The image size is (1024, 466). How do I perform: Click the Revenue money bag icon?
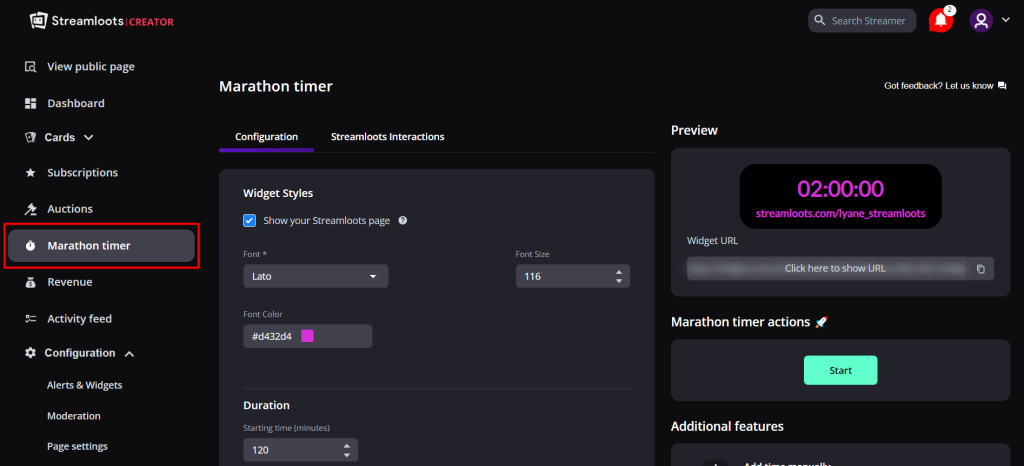click(x=30, y=282)
